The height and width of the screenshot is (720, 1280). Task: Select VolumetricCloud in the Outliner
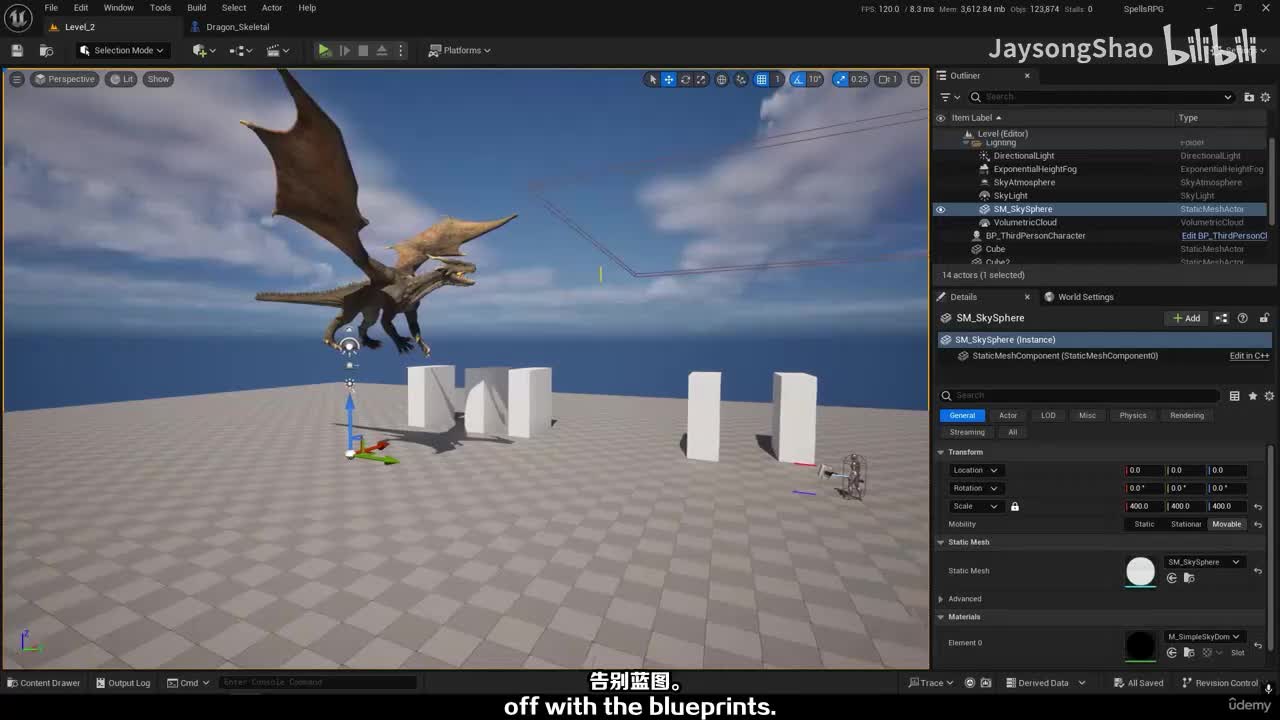pyautogui.click(x=1025, y=222)
